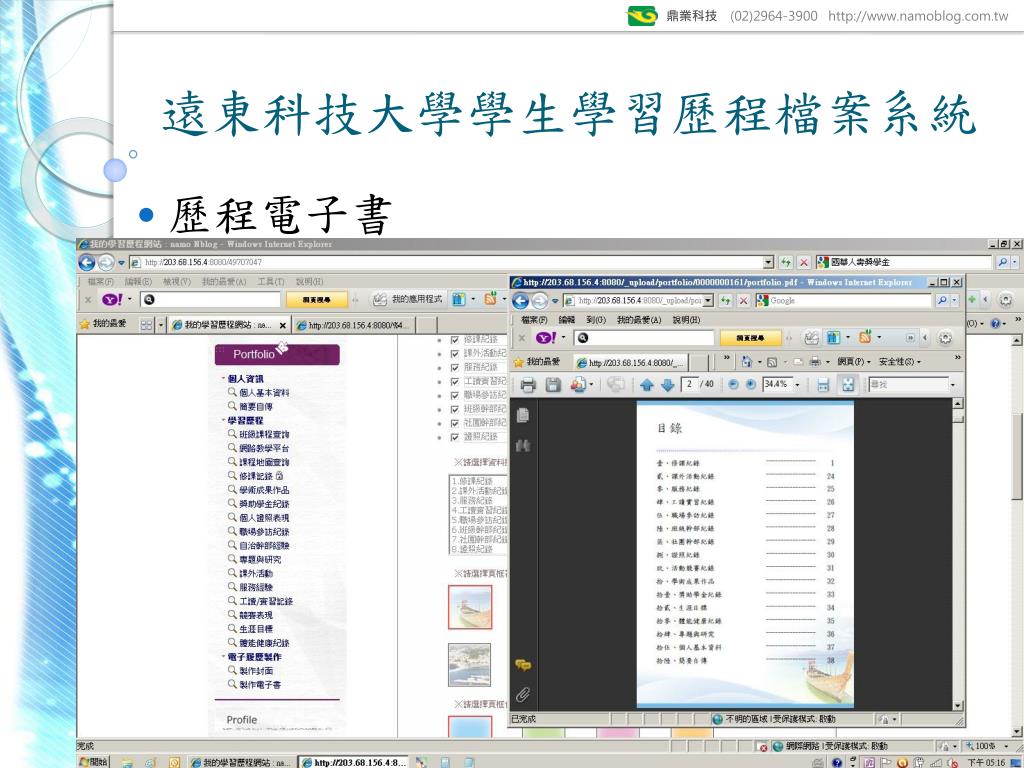1024x768 pixels.
Task: Click the print icon in PDF toolbar
Action: point(528,385)
